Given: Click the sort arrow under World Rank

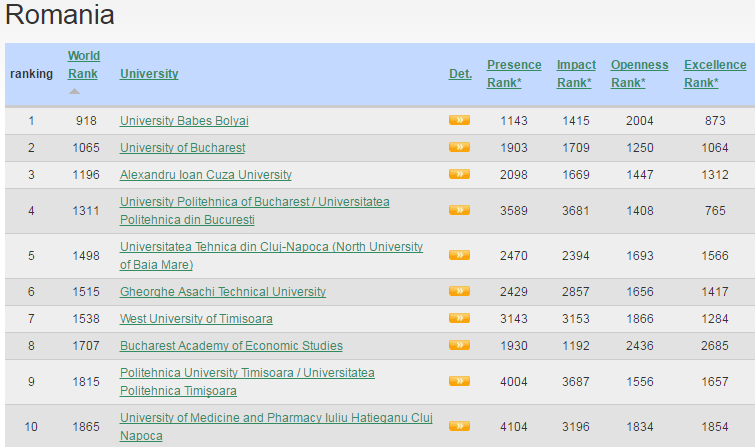Looking at the screenshot, I should (74, 91).
